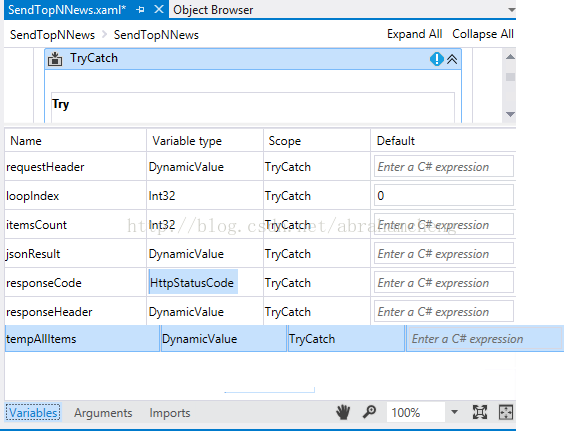The width and height of the screenshot is (564, 431).
Task: Open the Arguments panel tab
Action: [x=103, y=413]
